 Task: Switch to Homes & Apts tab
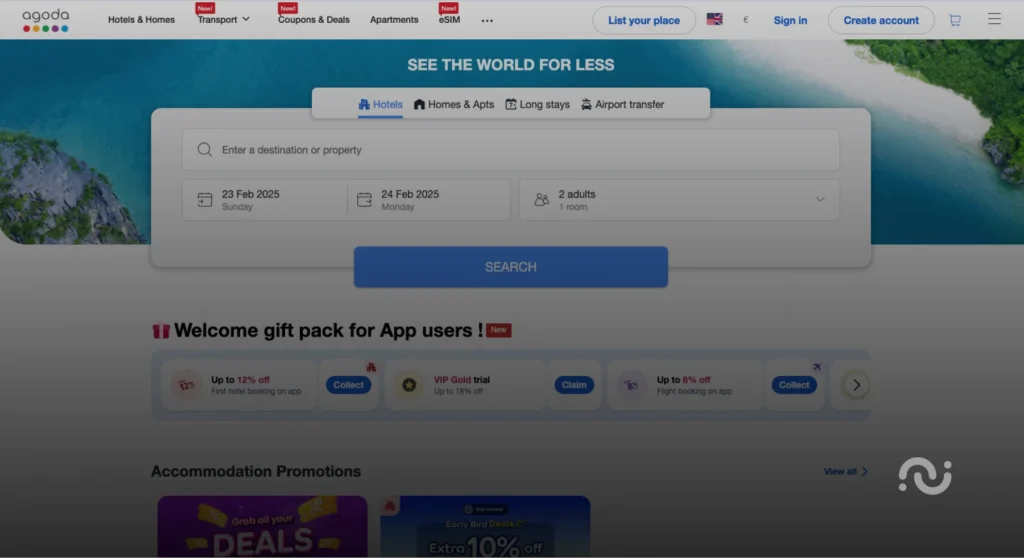click(454, 105)
